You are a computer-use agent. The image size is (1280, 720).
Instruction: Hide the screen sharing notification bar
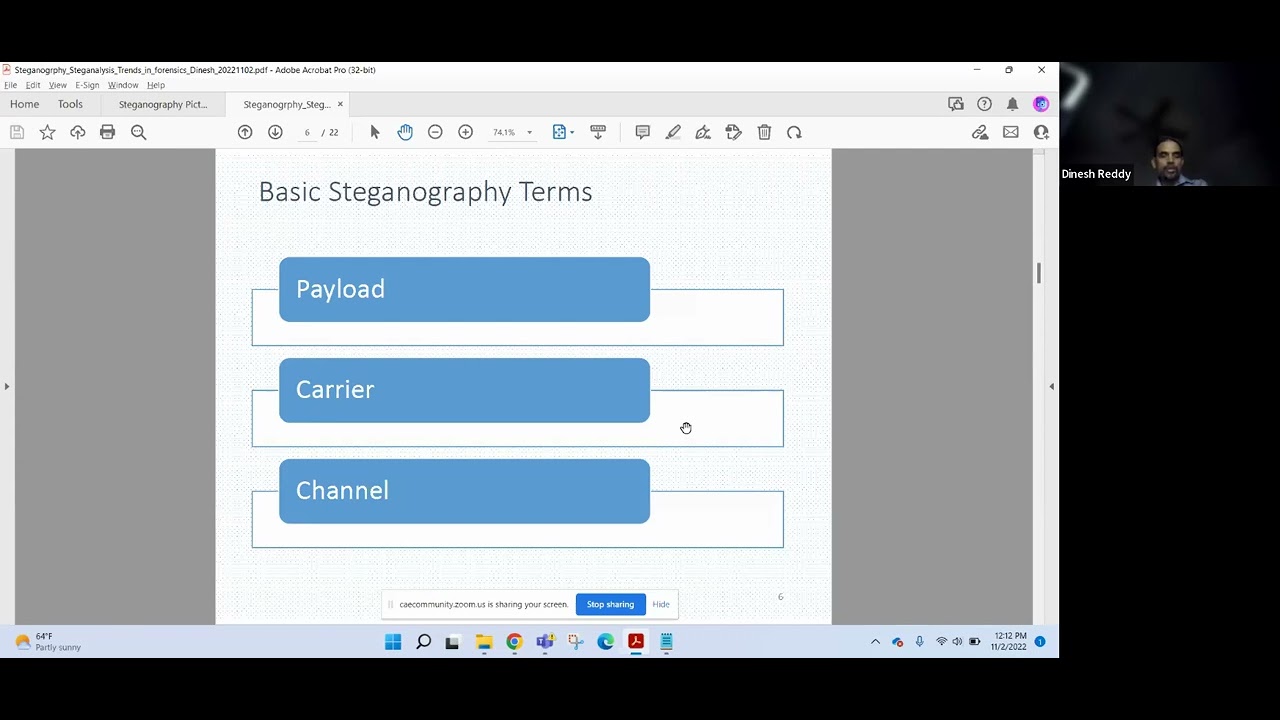tap(661, 604)
